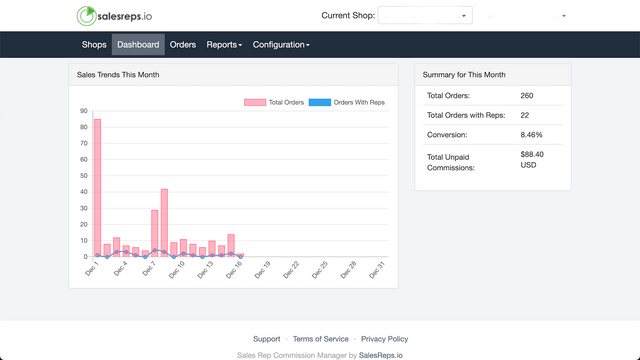
Task: Click the bar near 42 orders
Action: pos(164,223)
